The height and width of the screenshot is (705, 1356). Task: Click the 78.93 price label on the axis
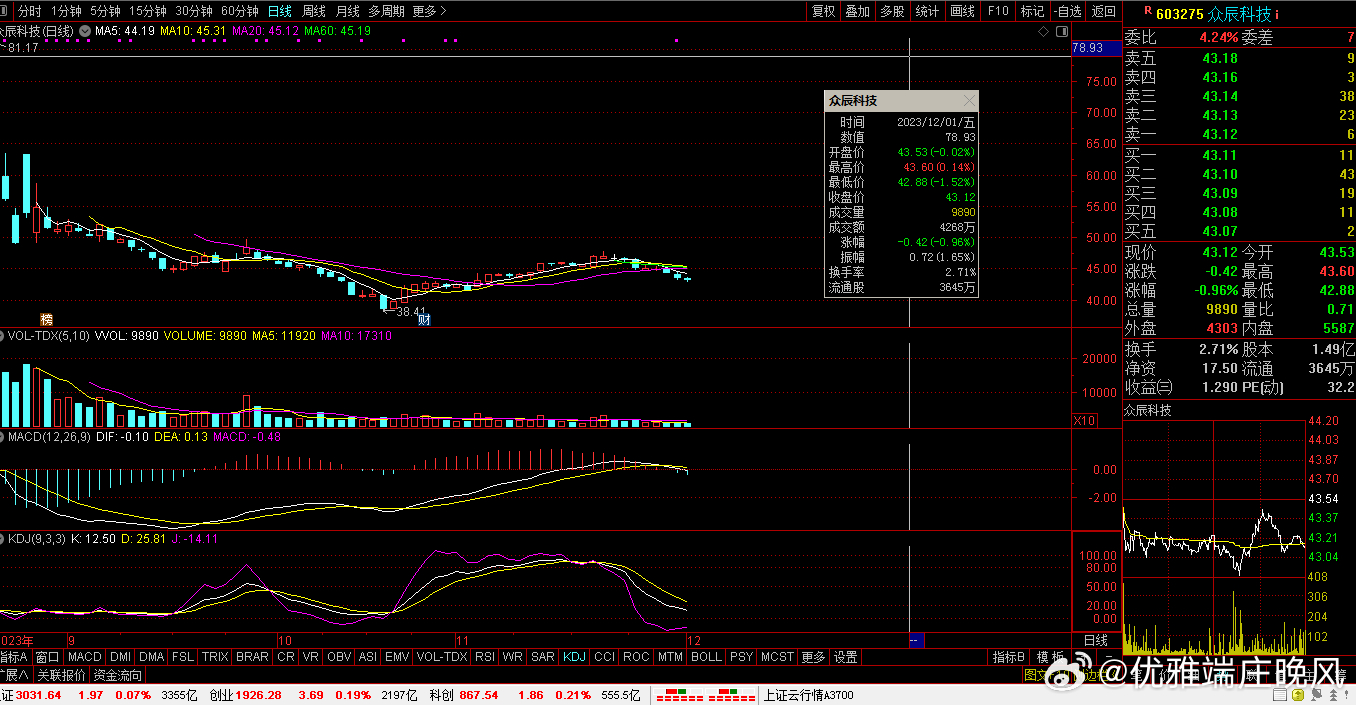1087,47
